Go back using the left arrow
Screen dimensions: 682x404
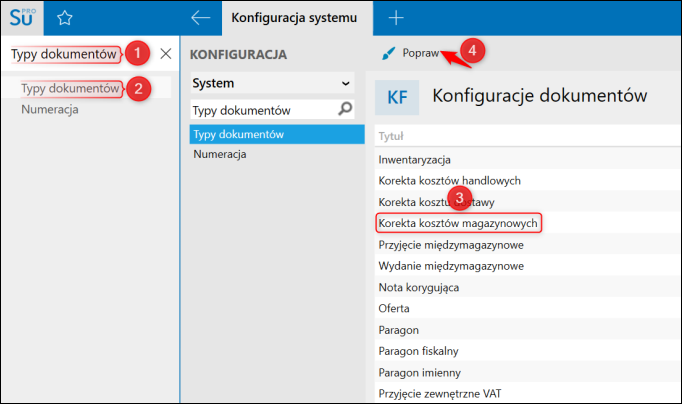pos(200,17)
